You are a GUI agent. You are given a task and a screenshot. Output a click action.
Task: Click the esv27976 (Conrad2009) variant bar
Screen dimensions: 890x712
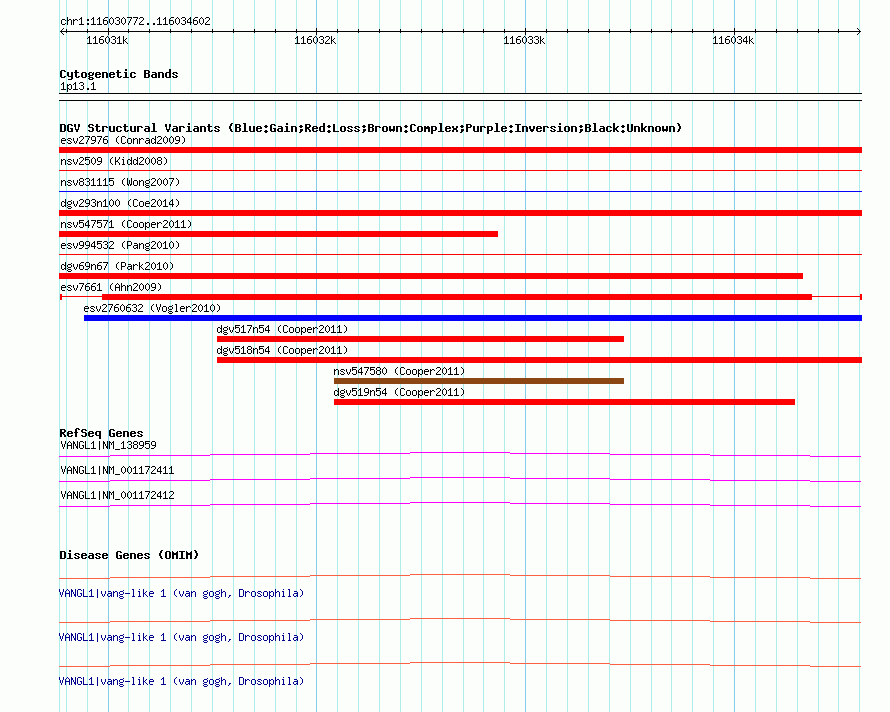(x=460, y=150)
